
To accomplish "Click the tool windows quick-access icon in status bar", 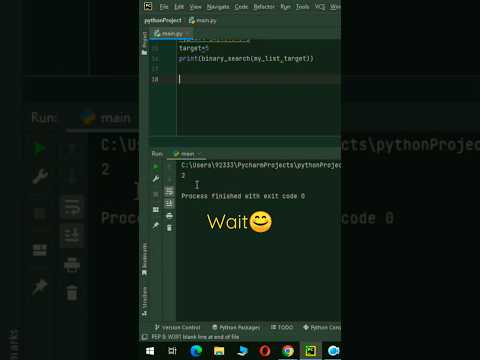I will point(145,337).
